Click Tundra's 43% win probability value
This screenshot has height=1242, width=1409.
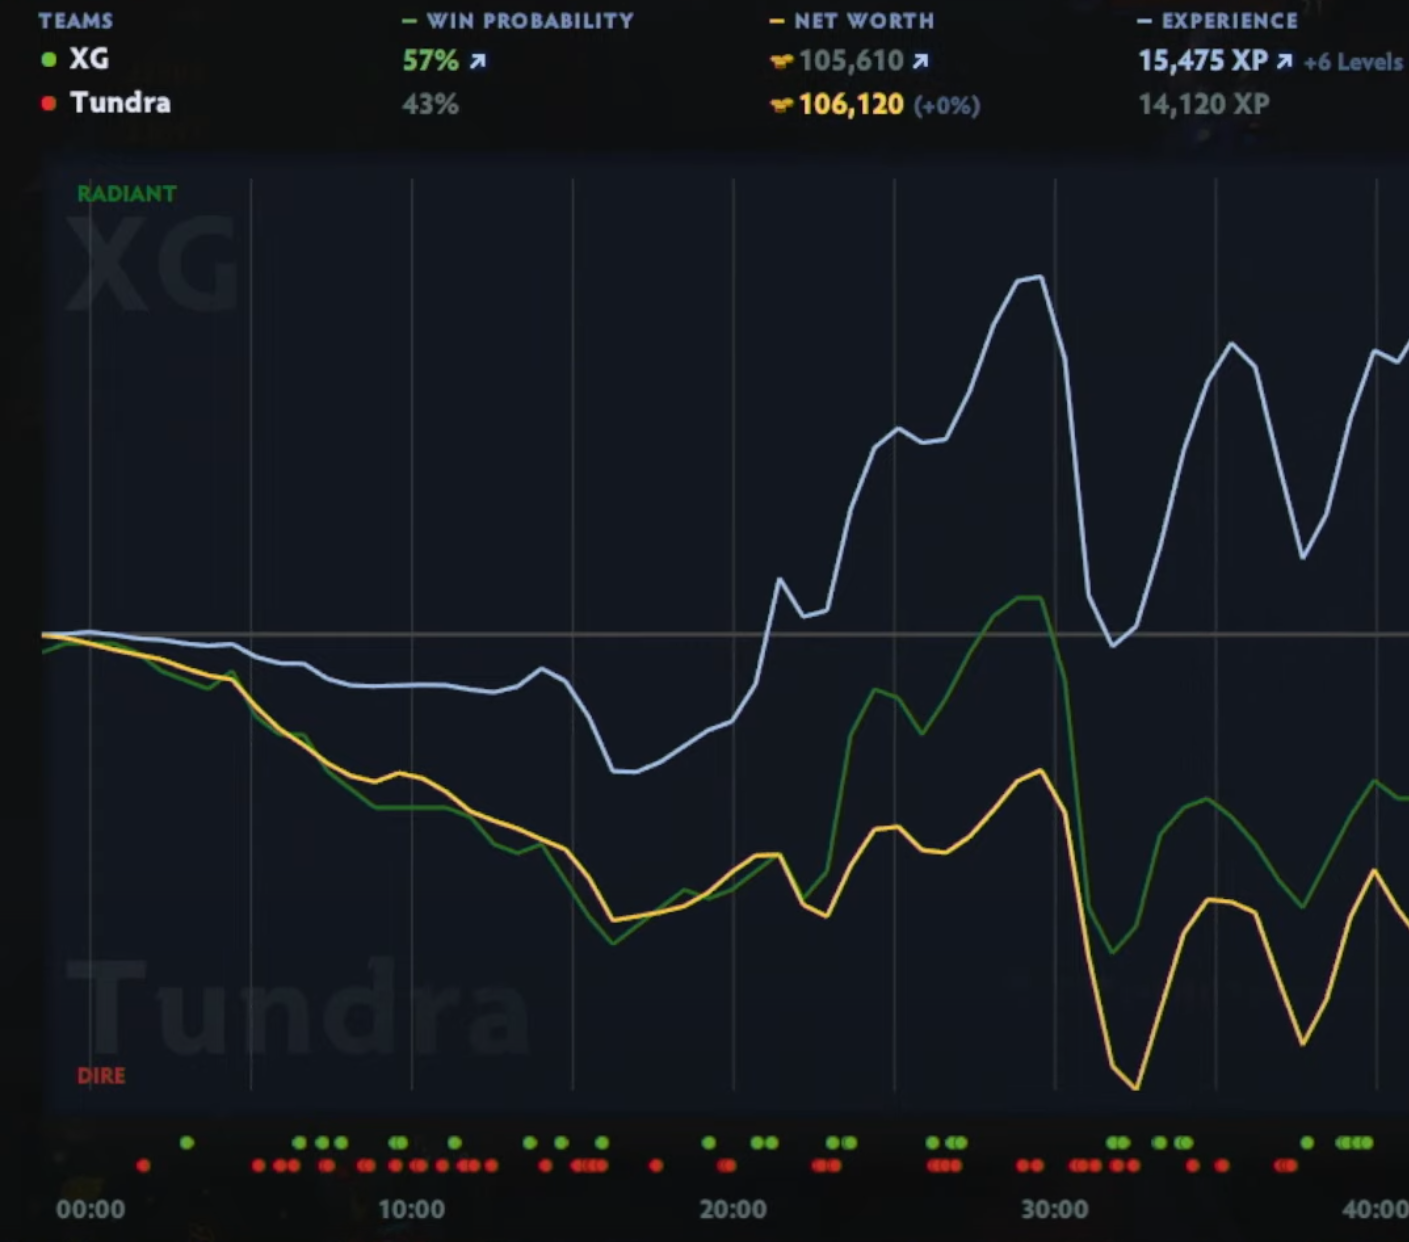(430, 105)
